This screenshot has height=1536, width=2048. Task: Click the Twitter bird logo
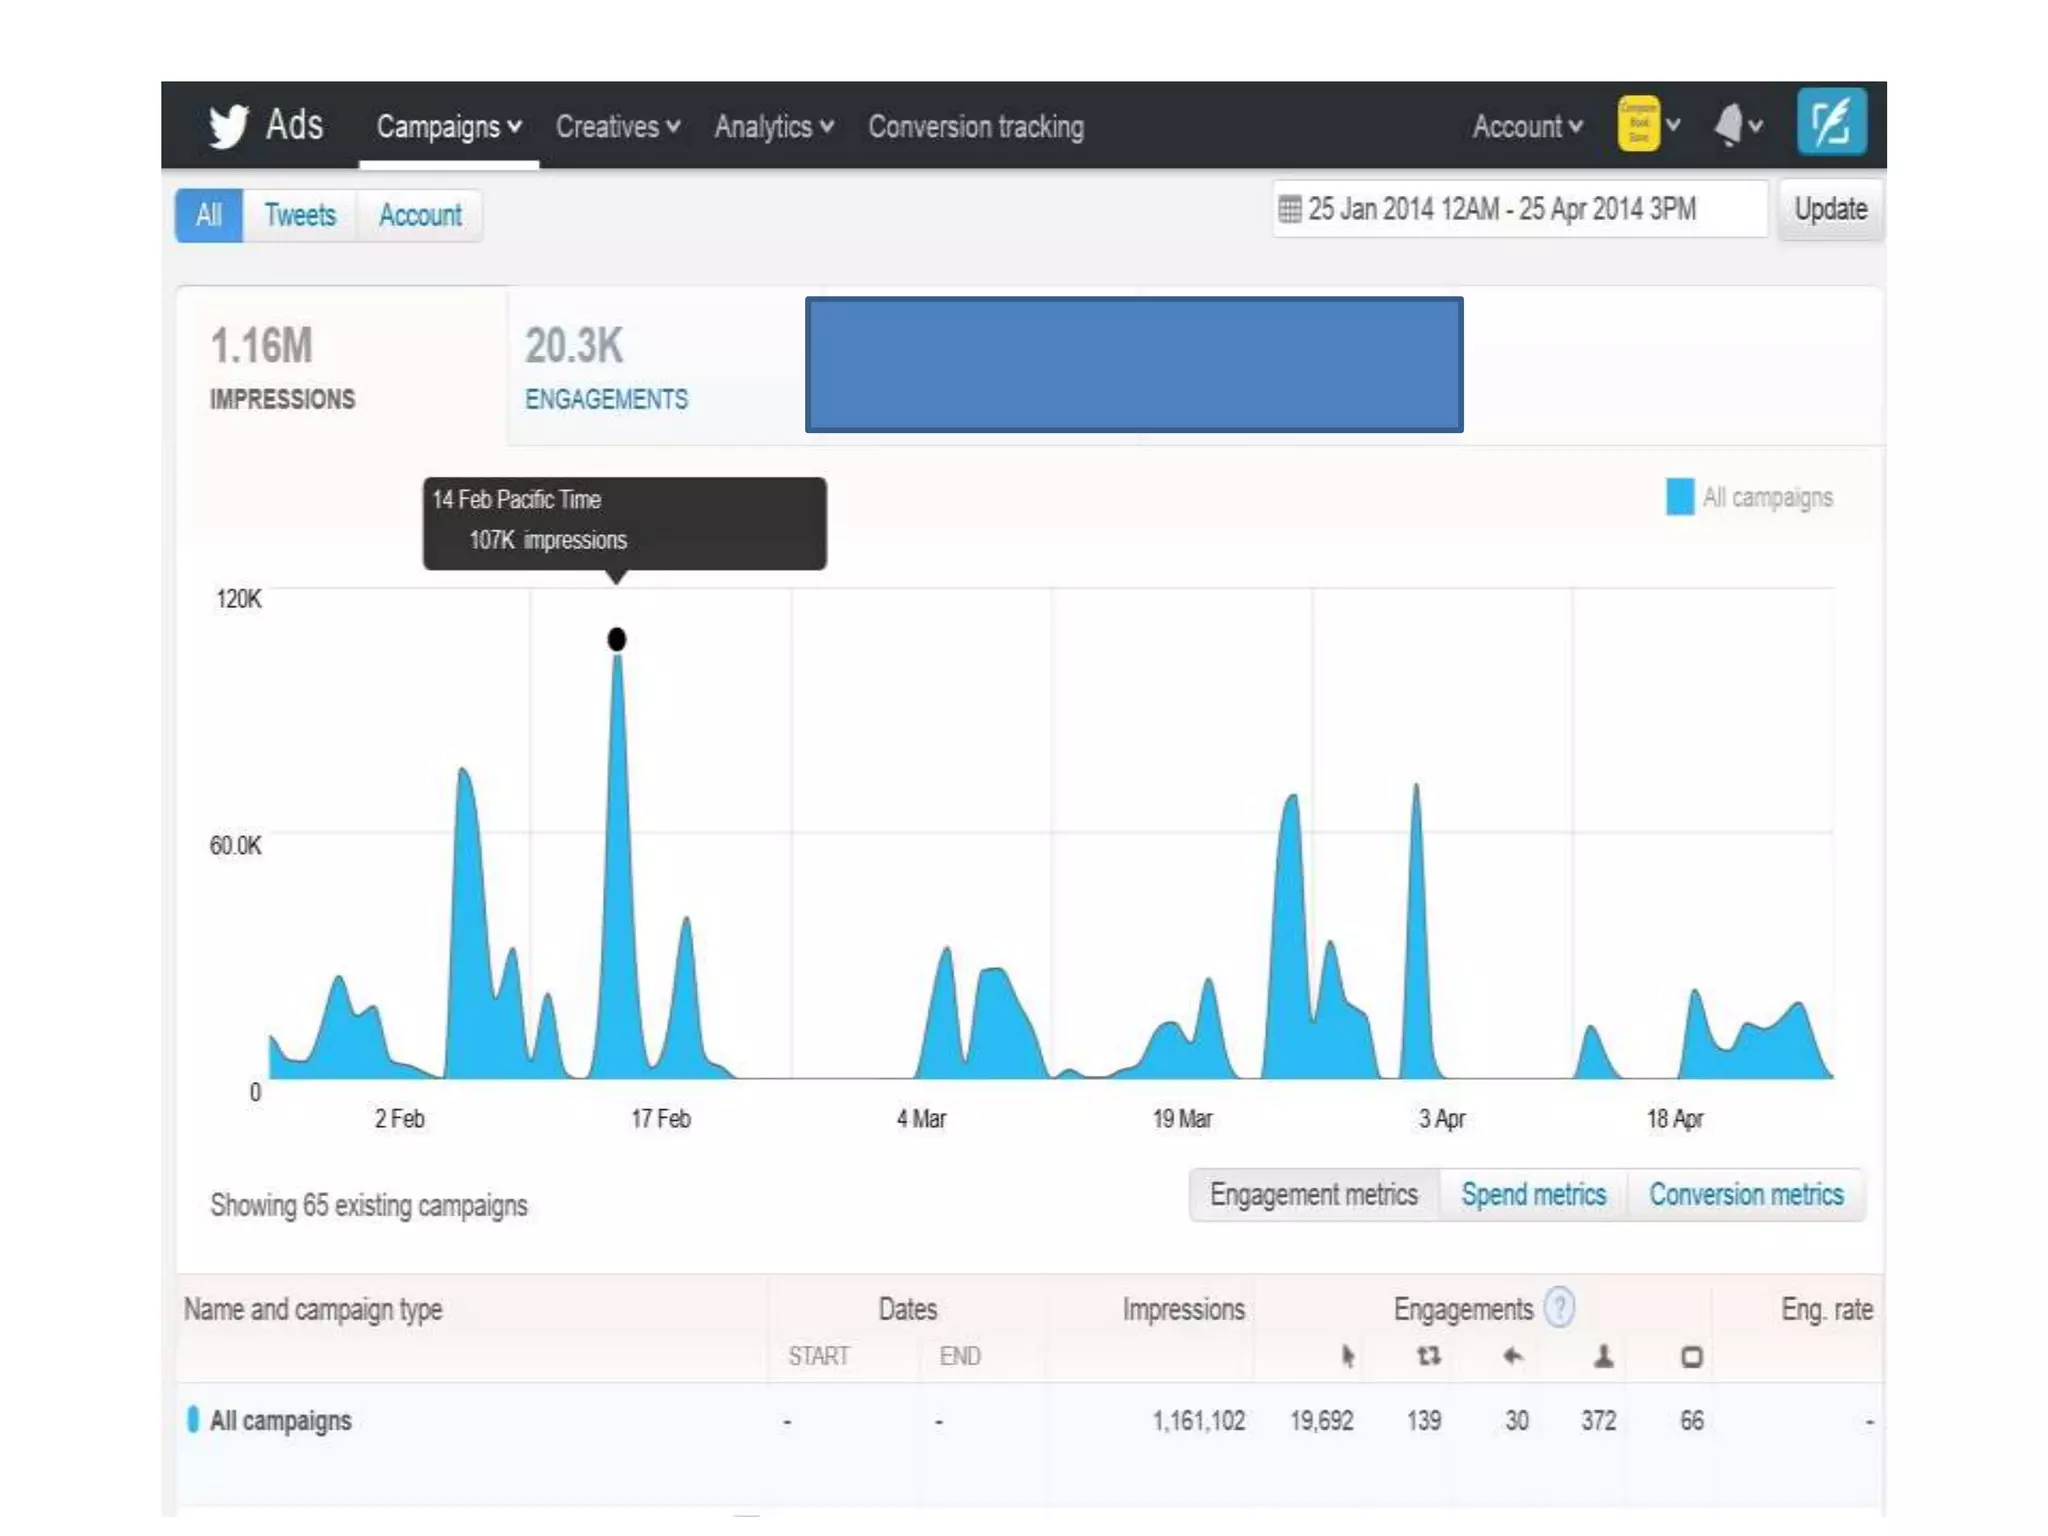(x=228, y=126)
